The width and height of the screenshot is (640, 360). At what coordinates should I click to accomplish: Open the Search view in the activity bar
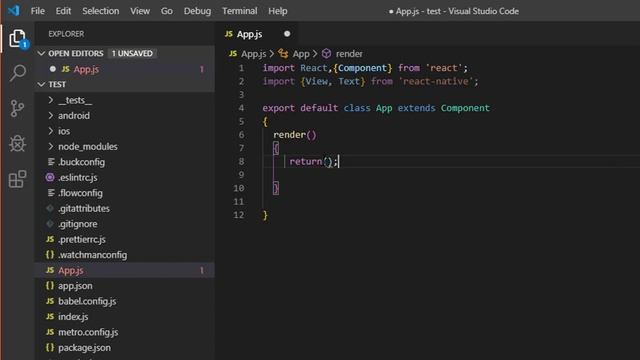point(18,73)
